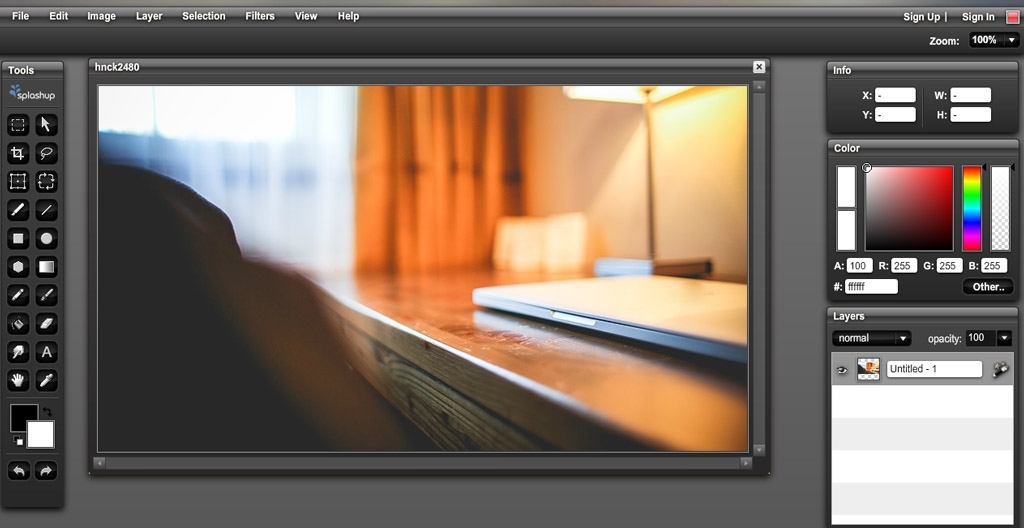Select the Hand pan tool
This screenshot has width=1024, height=528.
(x=18, y=380)
